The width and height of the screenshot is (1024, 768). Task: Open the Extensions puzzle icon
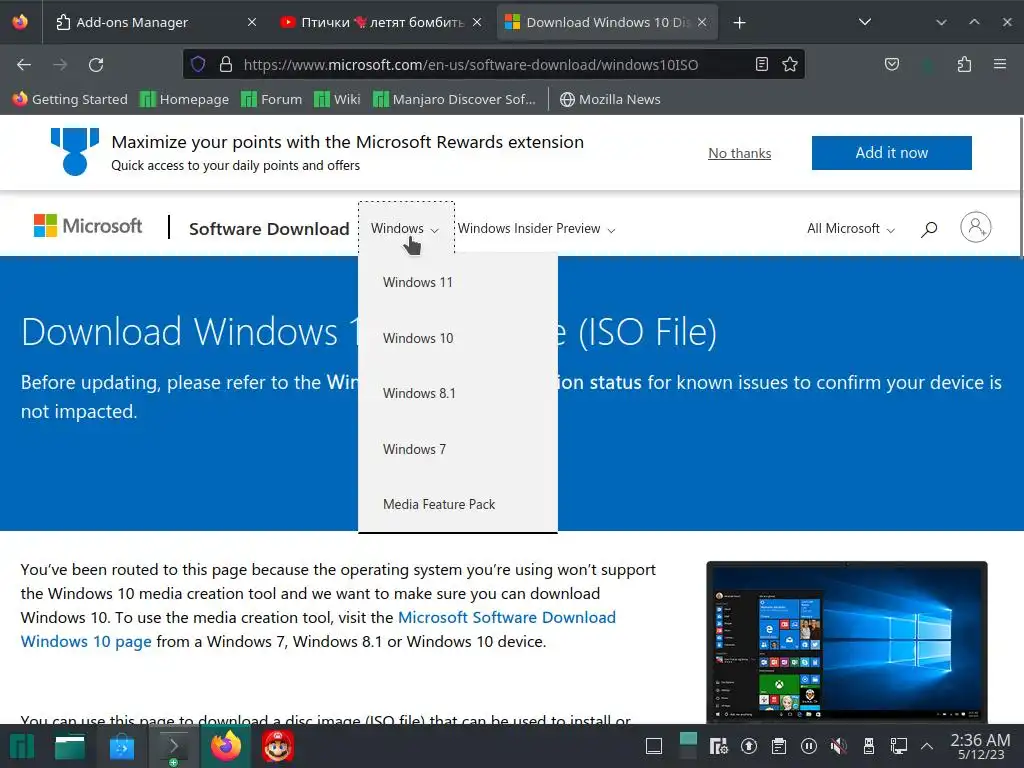[x=964, y=64]
